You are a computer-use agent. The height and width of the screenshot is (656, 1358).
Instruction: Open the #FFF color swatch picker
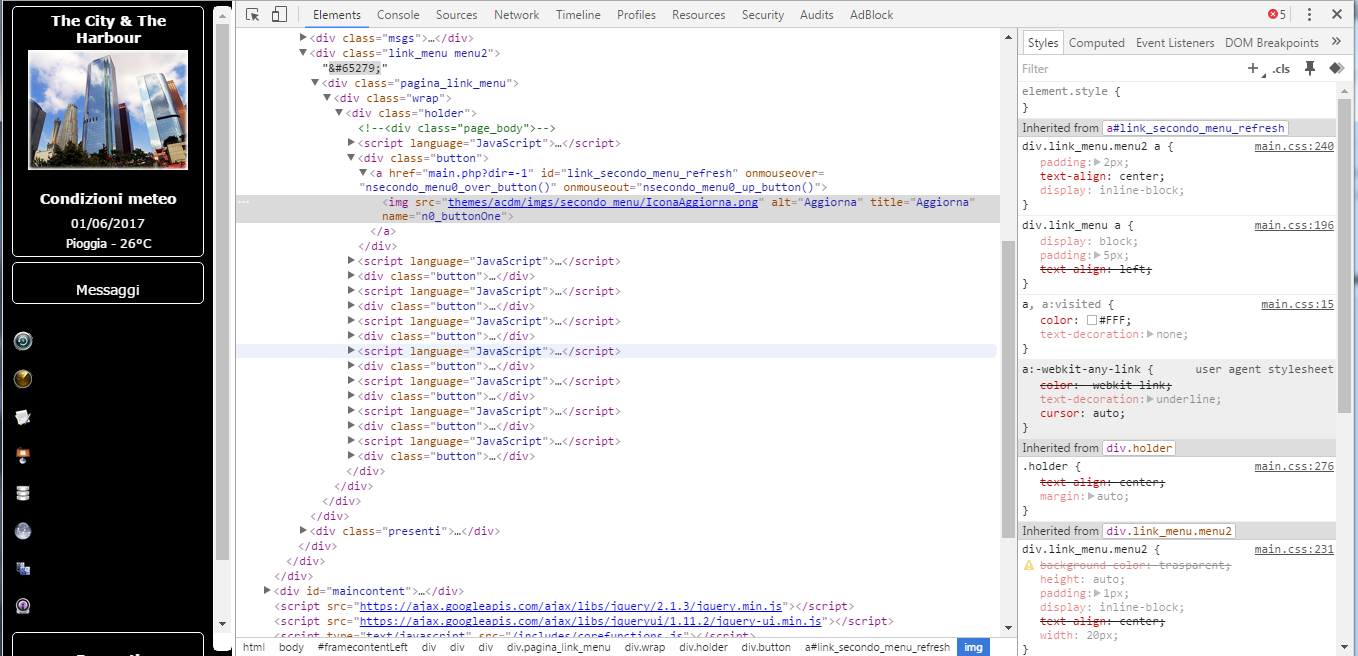click(x=1092, y=320)
